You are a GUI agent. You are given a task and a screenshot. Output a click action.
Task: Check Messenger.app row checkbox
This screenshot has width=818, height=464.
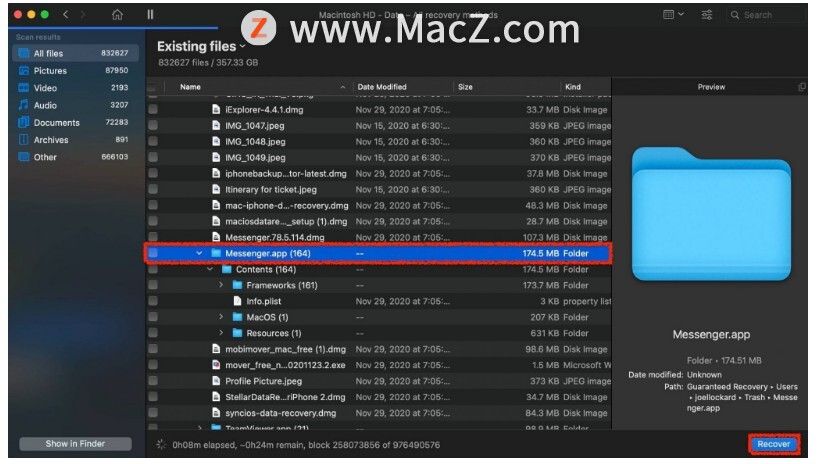[x=153, y=253]
